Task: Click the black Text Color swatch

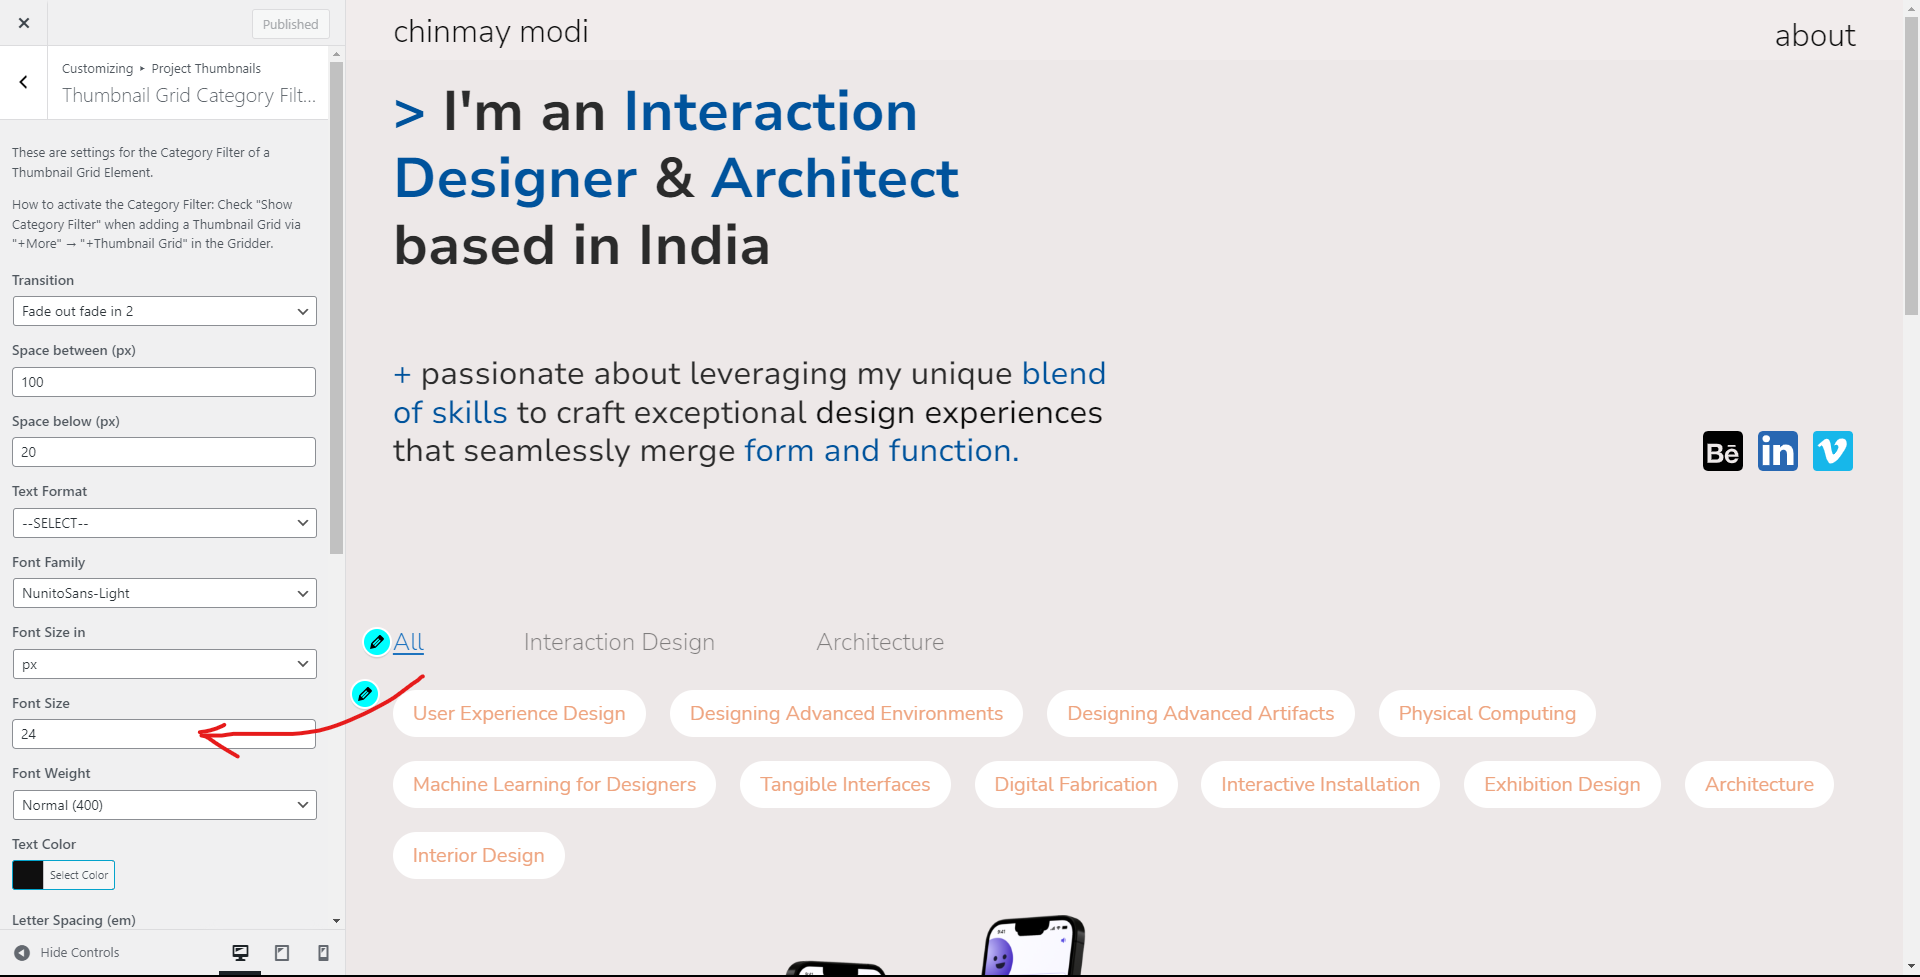Action: 28,875
